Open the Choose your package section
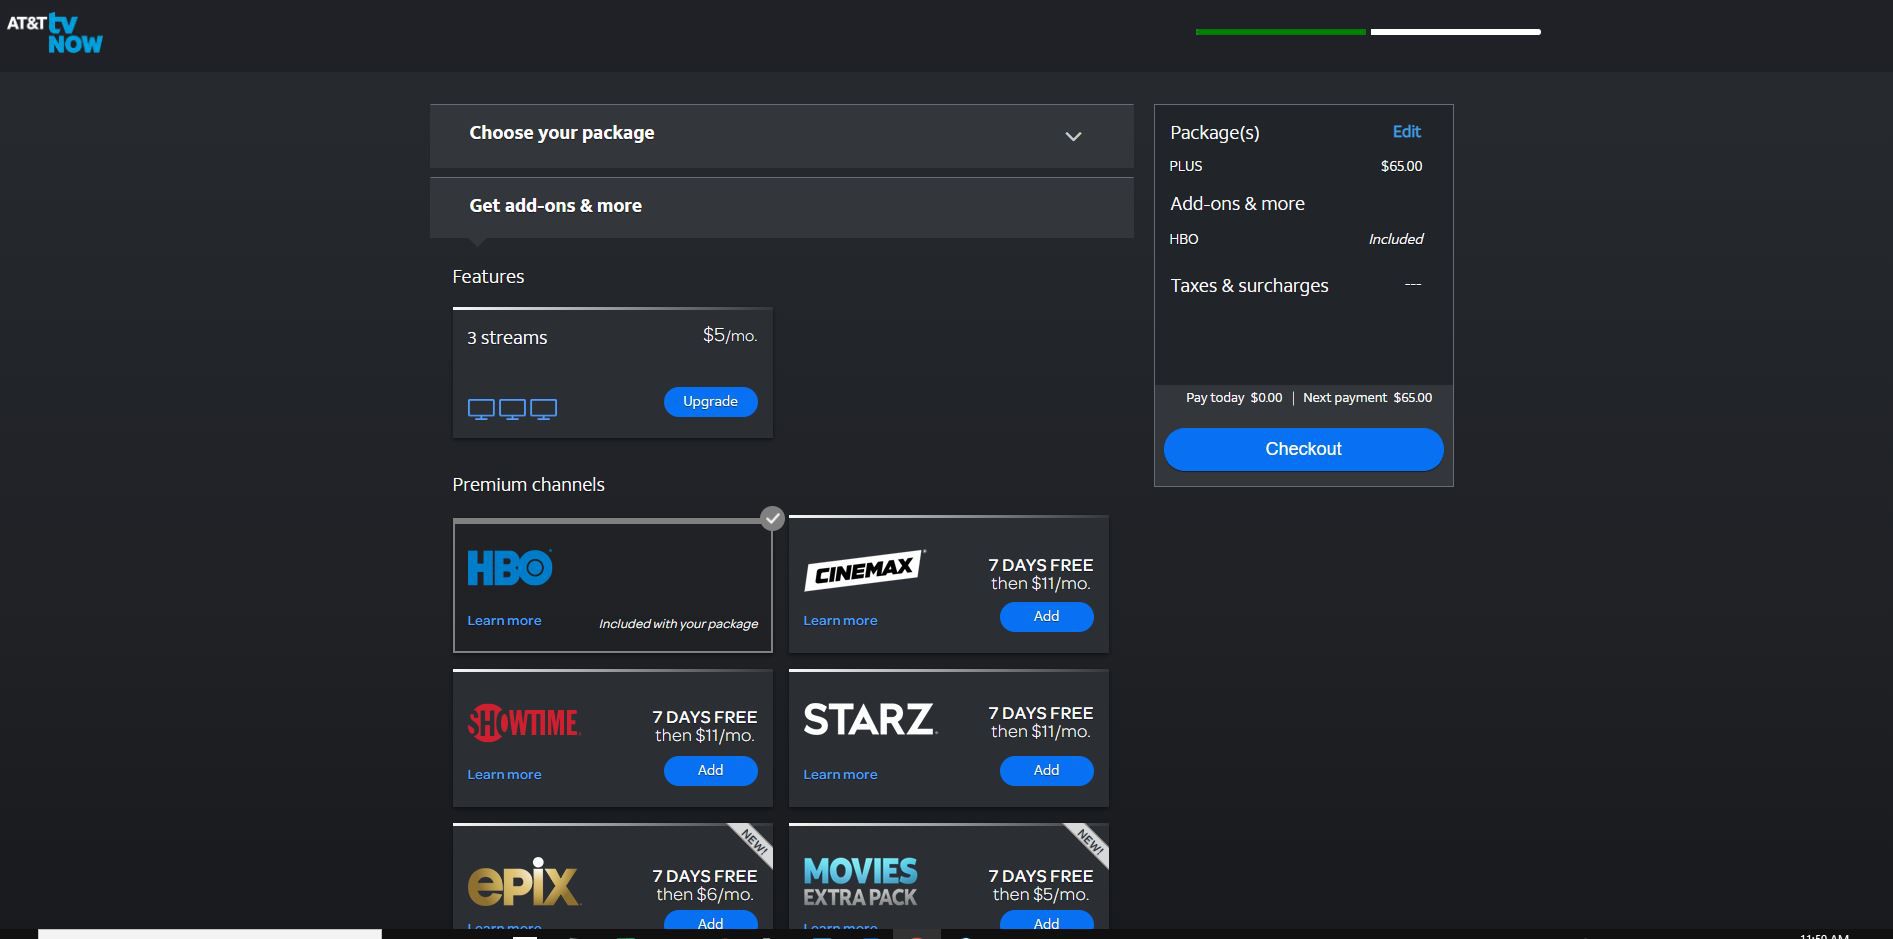The height and width of the screenshot is (939, 1893). pos(781,135)
